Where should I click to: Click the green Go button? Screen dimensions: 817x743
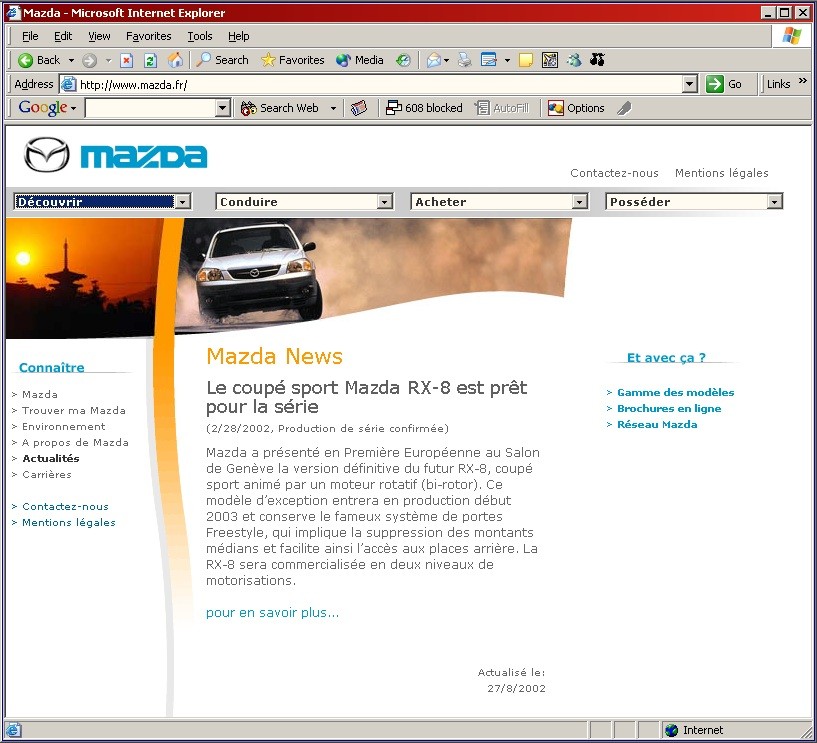pos(724,84)
